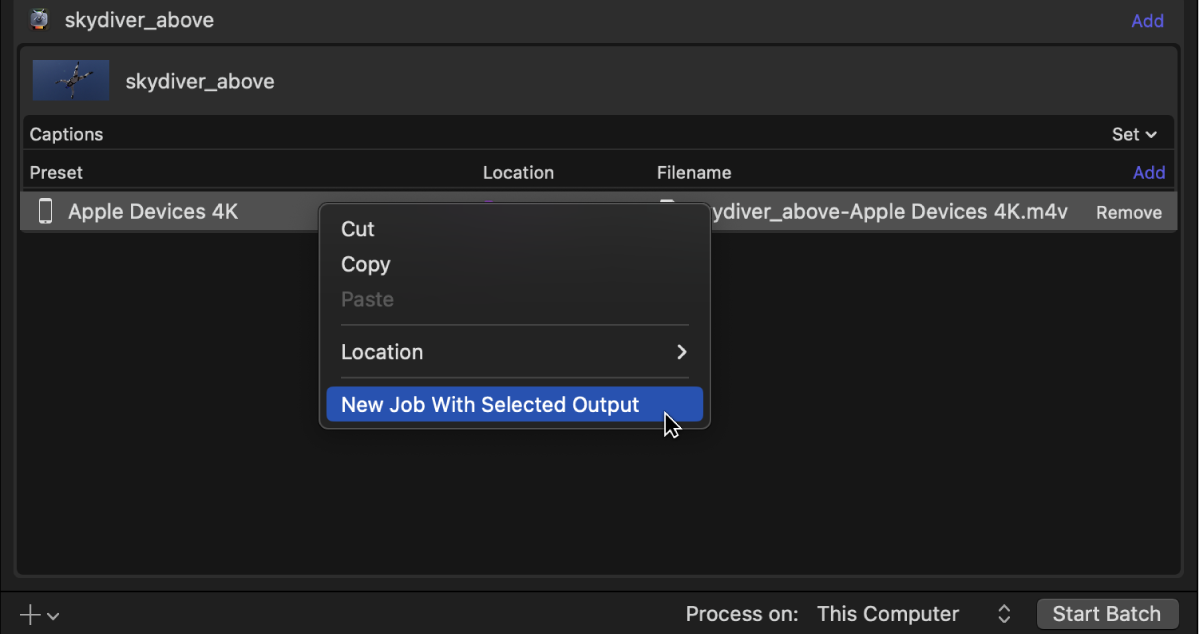
Task: Click the skydiver_above video thumbnail
Action: (x=70, y=80)
